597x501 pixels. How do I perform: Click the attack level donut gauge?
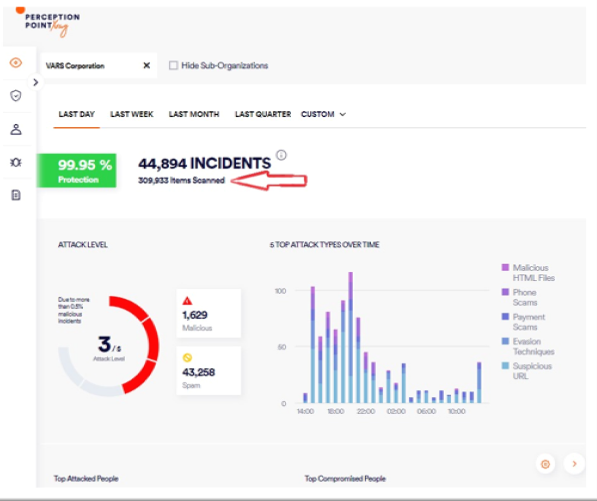point(109,346)
